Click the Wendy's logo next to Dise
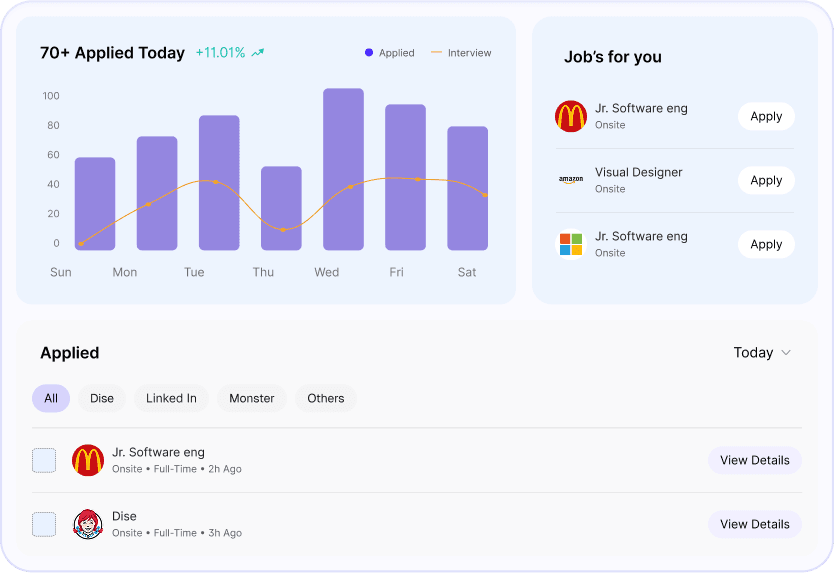This screenshot has height=573, width=834. coord(88,524)
